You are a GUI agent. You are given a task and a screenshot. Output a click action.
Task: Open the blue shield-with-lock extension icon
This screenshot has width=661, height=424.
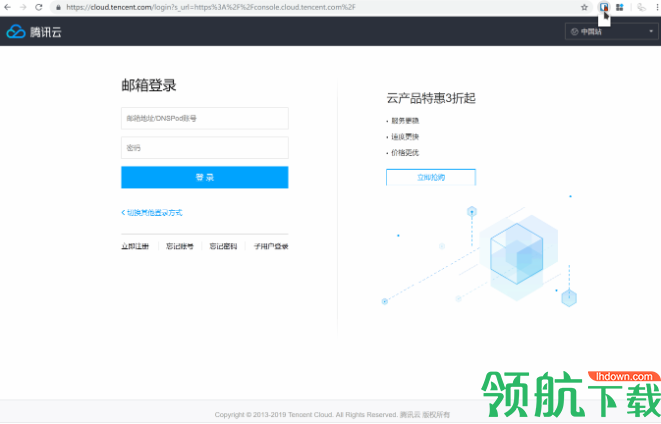[604, 7]
